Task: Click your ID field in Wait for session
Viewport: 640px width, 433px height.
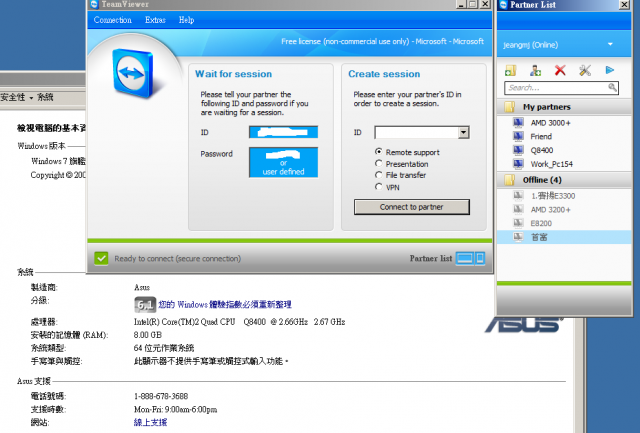Action: coord(284,132)
